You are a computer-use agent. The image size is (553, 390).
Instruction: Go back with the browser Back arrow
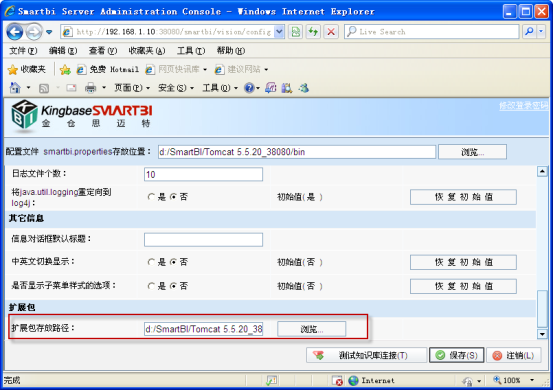15,32
